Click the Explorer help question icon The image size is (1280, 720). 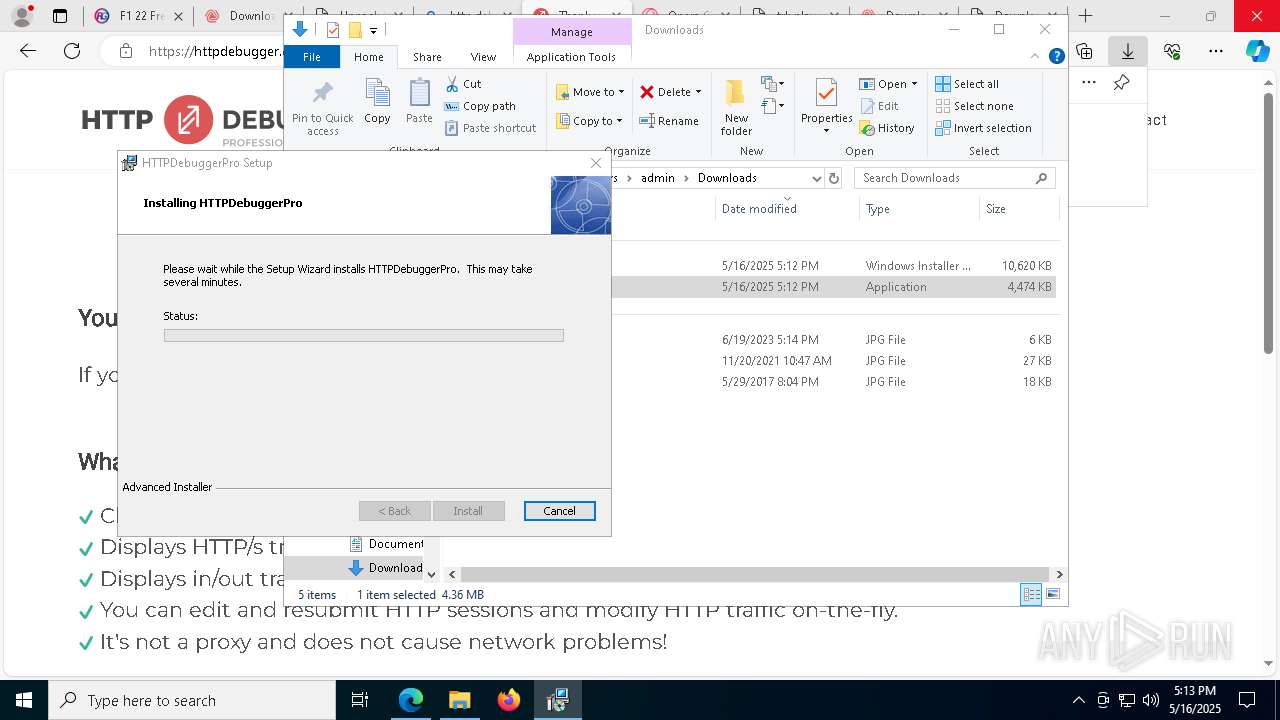tap(1056, 57)
